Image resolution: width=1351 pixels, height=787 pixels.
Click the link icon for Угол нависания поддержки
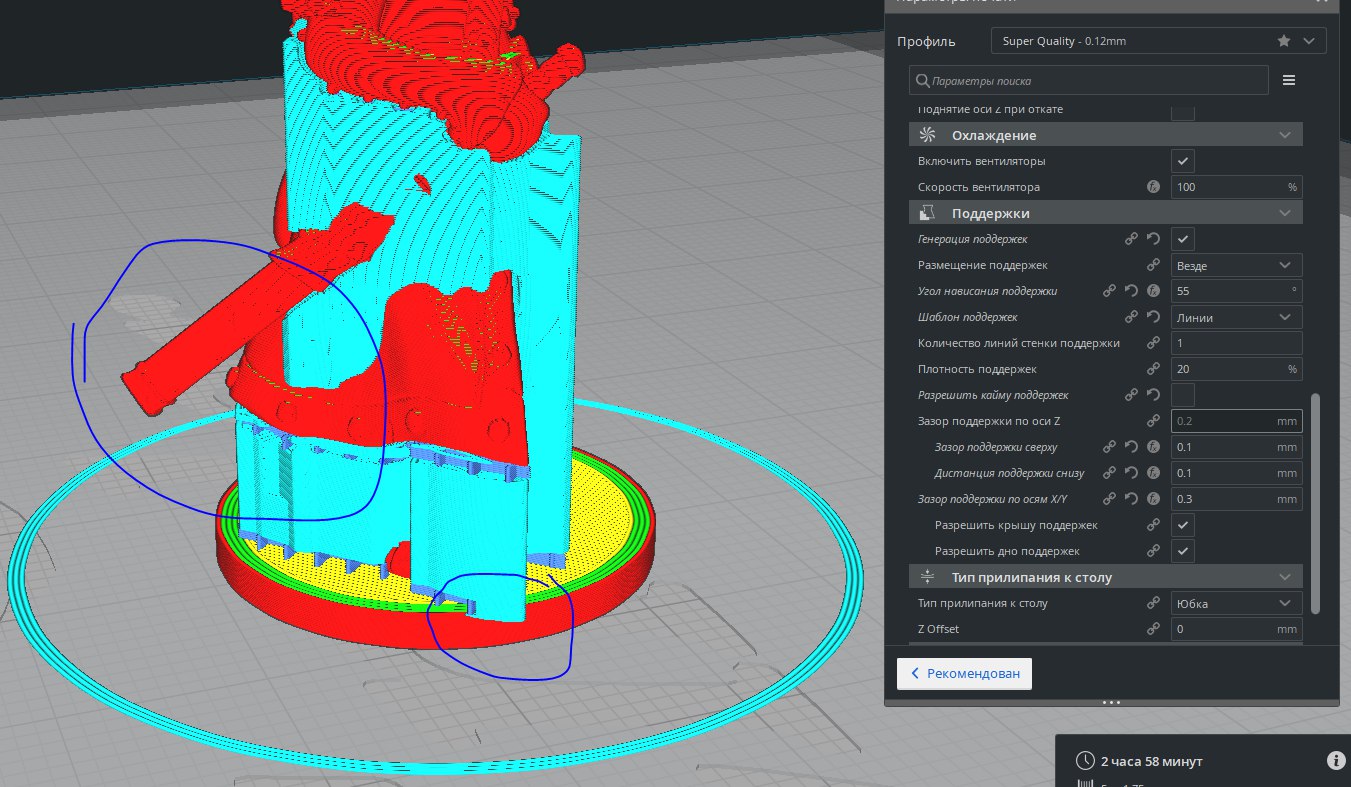point(1109,291)
